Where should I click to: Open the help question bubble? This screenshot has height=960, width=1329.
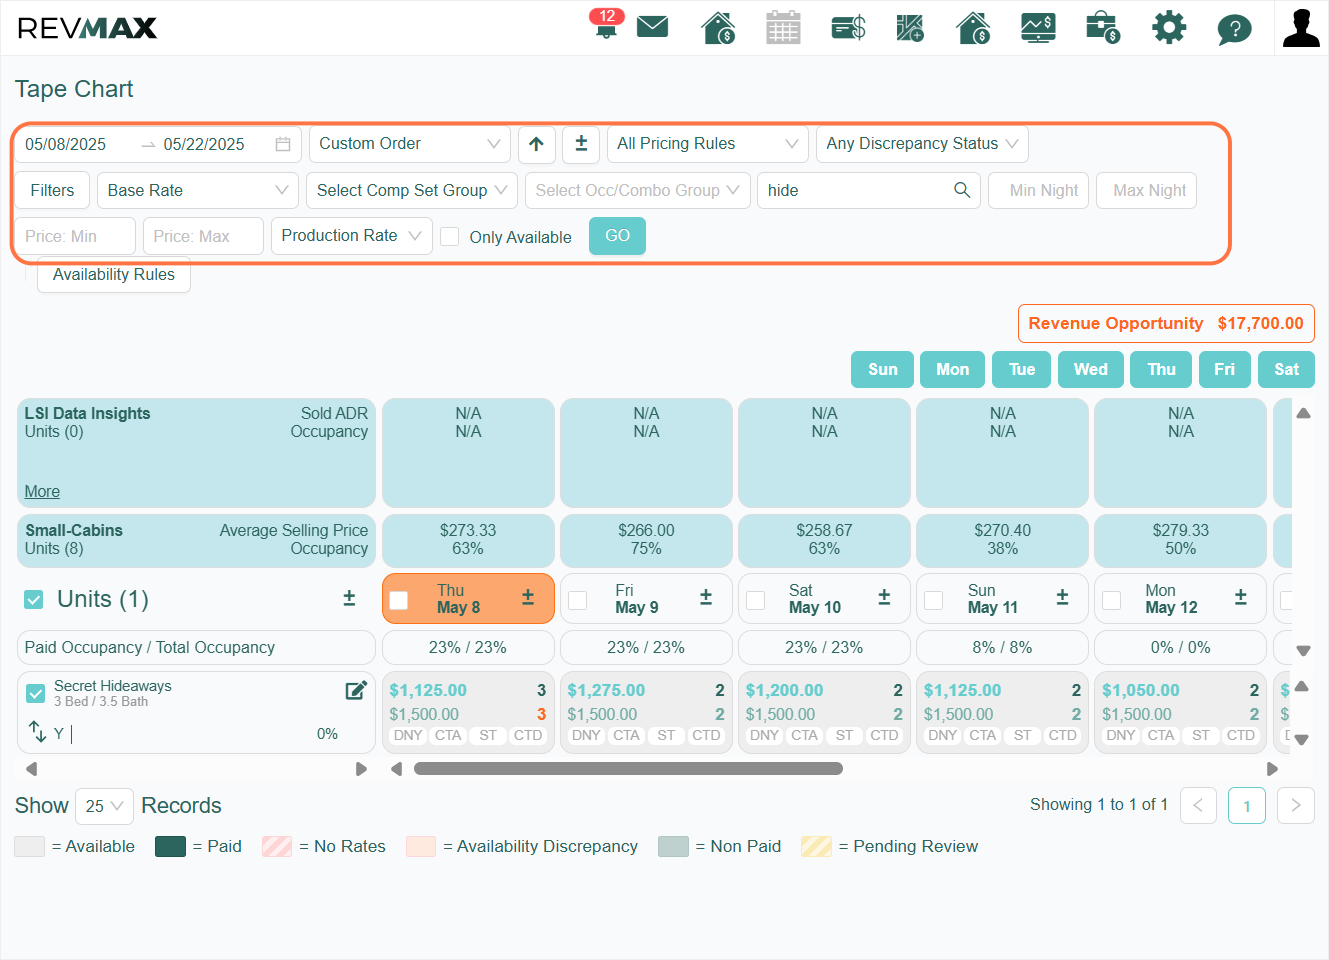(x=1234, y=29)
